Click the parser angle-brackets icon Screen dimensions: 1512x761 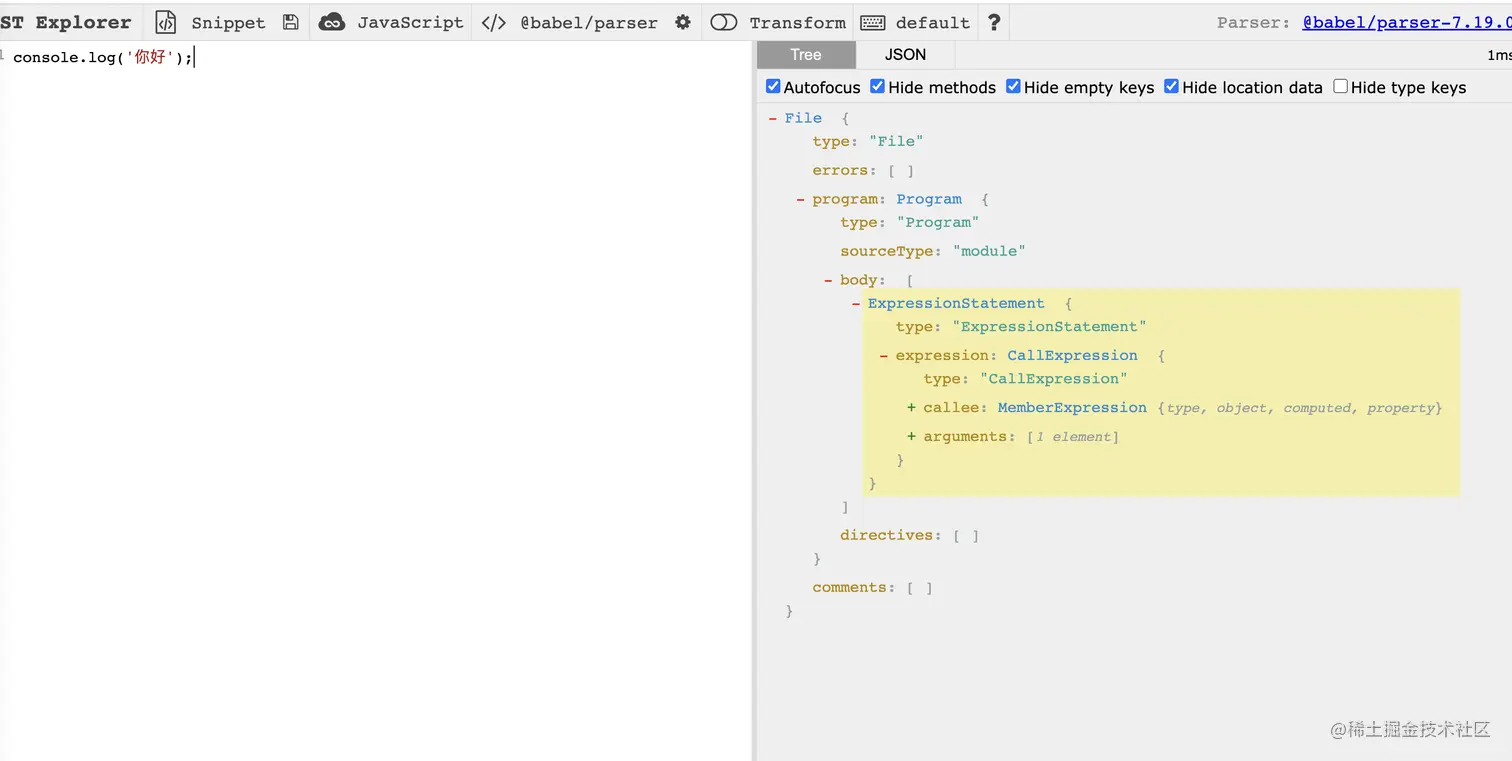[x=494, y=22]
